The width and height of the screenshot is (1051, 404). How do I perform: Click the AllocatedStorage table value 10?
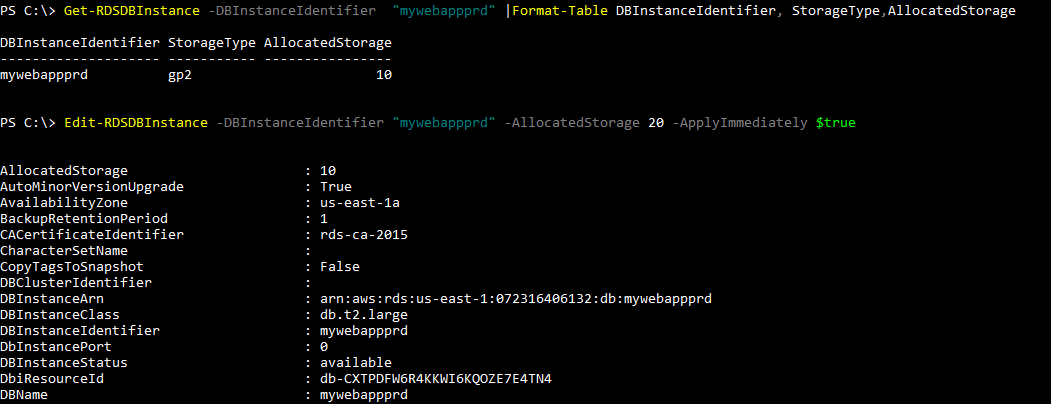click(384, 75)
